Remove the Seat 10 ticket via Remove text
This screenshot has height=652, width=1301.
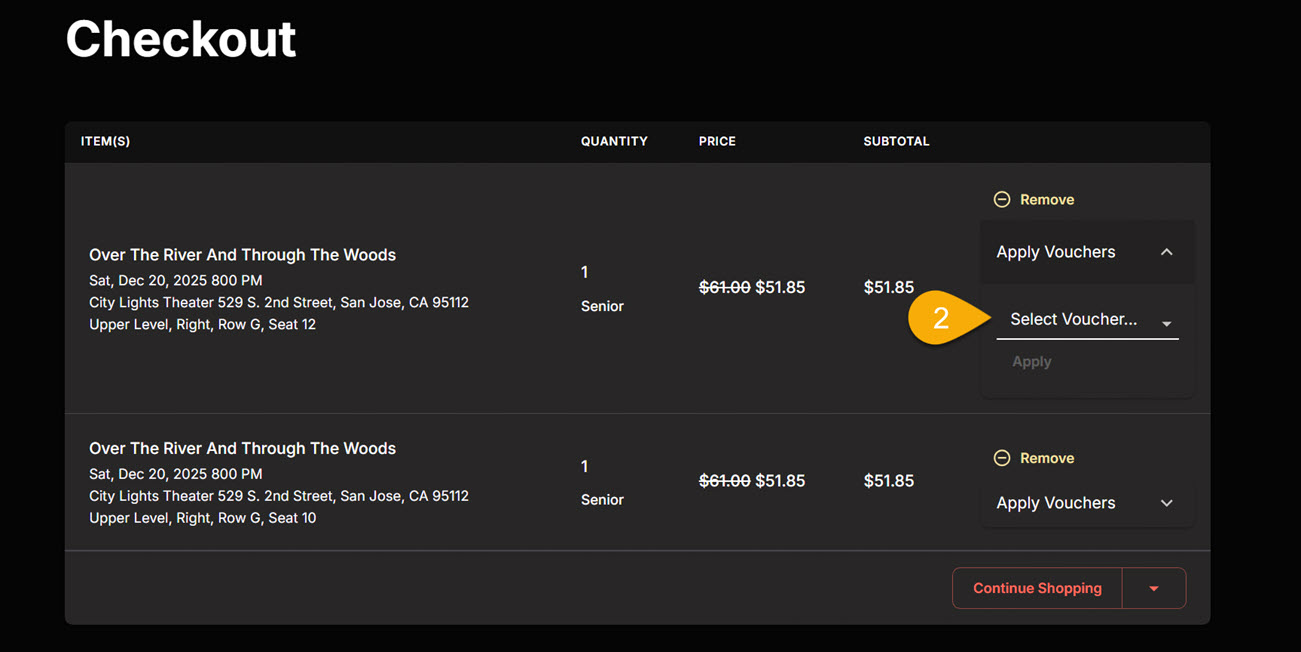1047,458
